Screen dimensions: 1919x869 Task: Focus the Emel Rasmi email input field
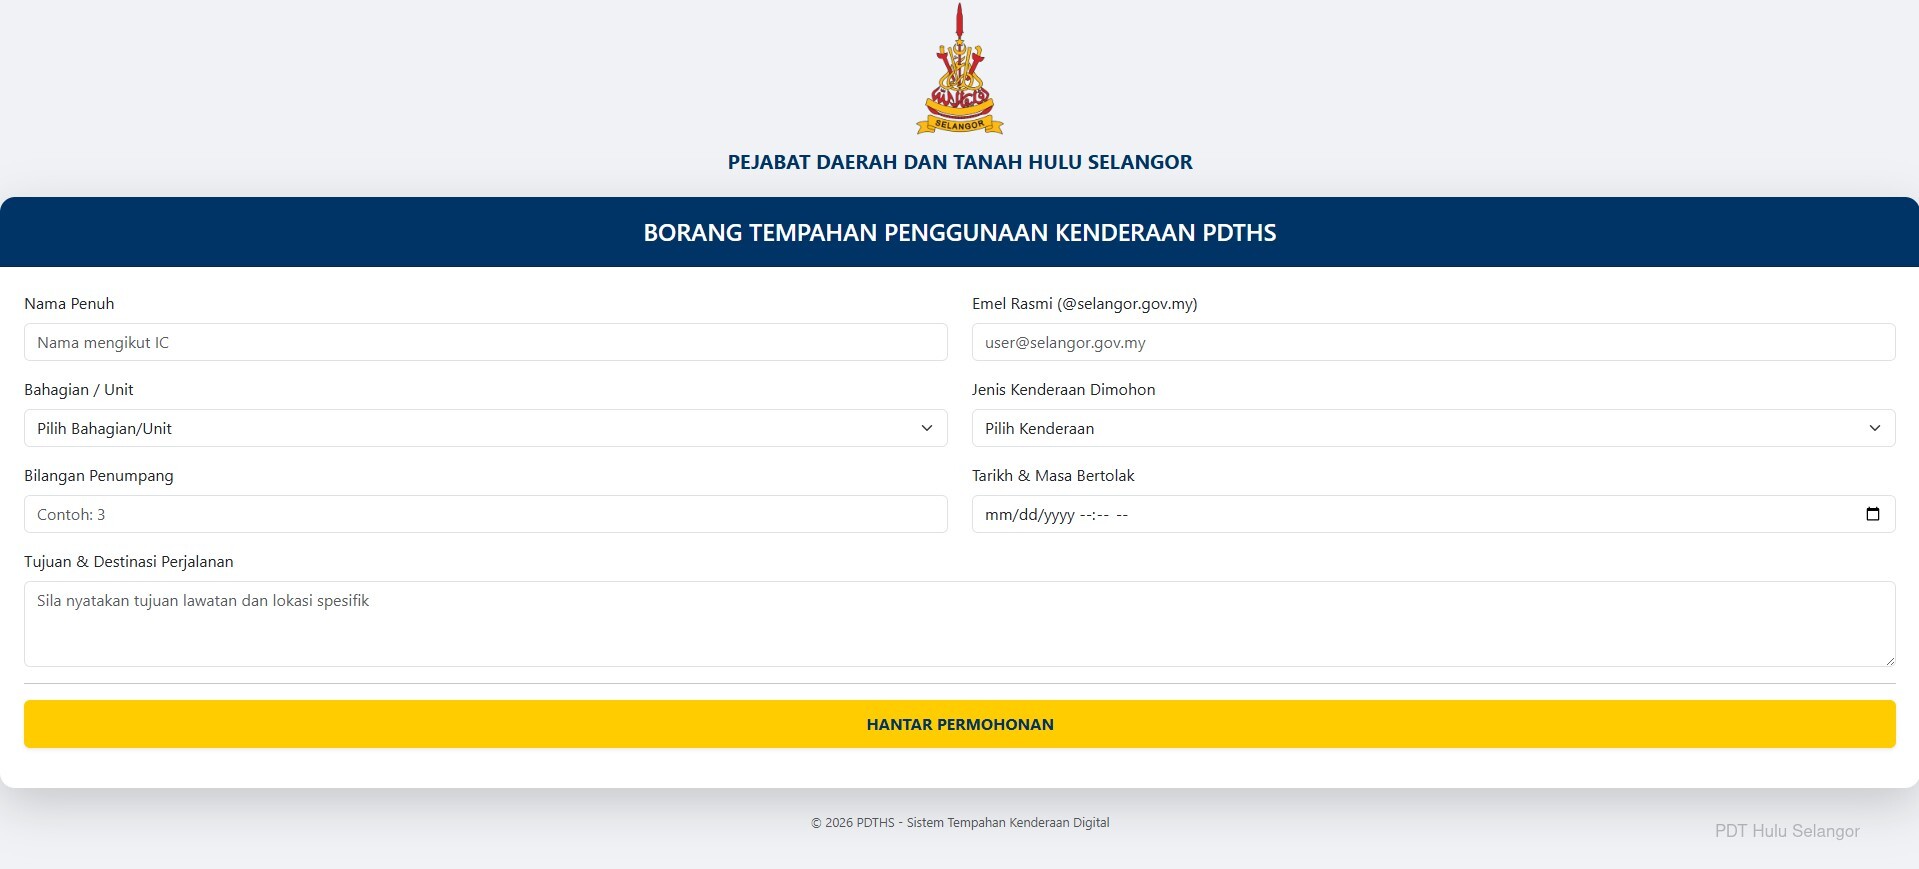point(1433,342)
